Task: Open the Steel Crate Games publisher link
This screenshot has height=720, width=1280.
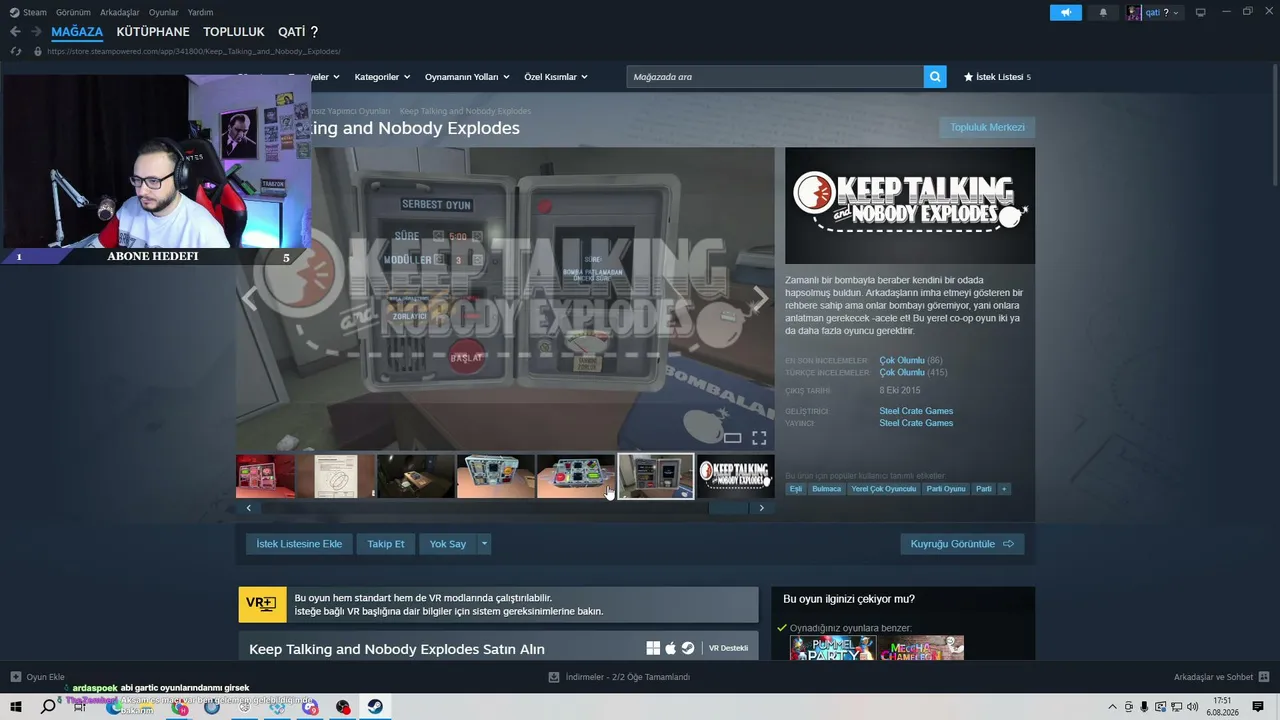Action: [x=916, y=423]
